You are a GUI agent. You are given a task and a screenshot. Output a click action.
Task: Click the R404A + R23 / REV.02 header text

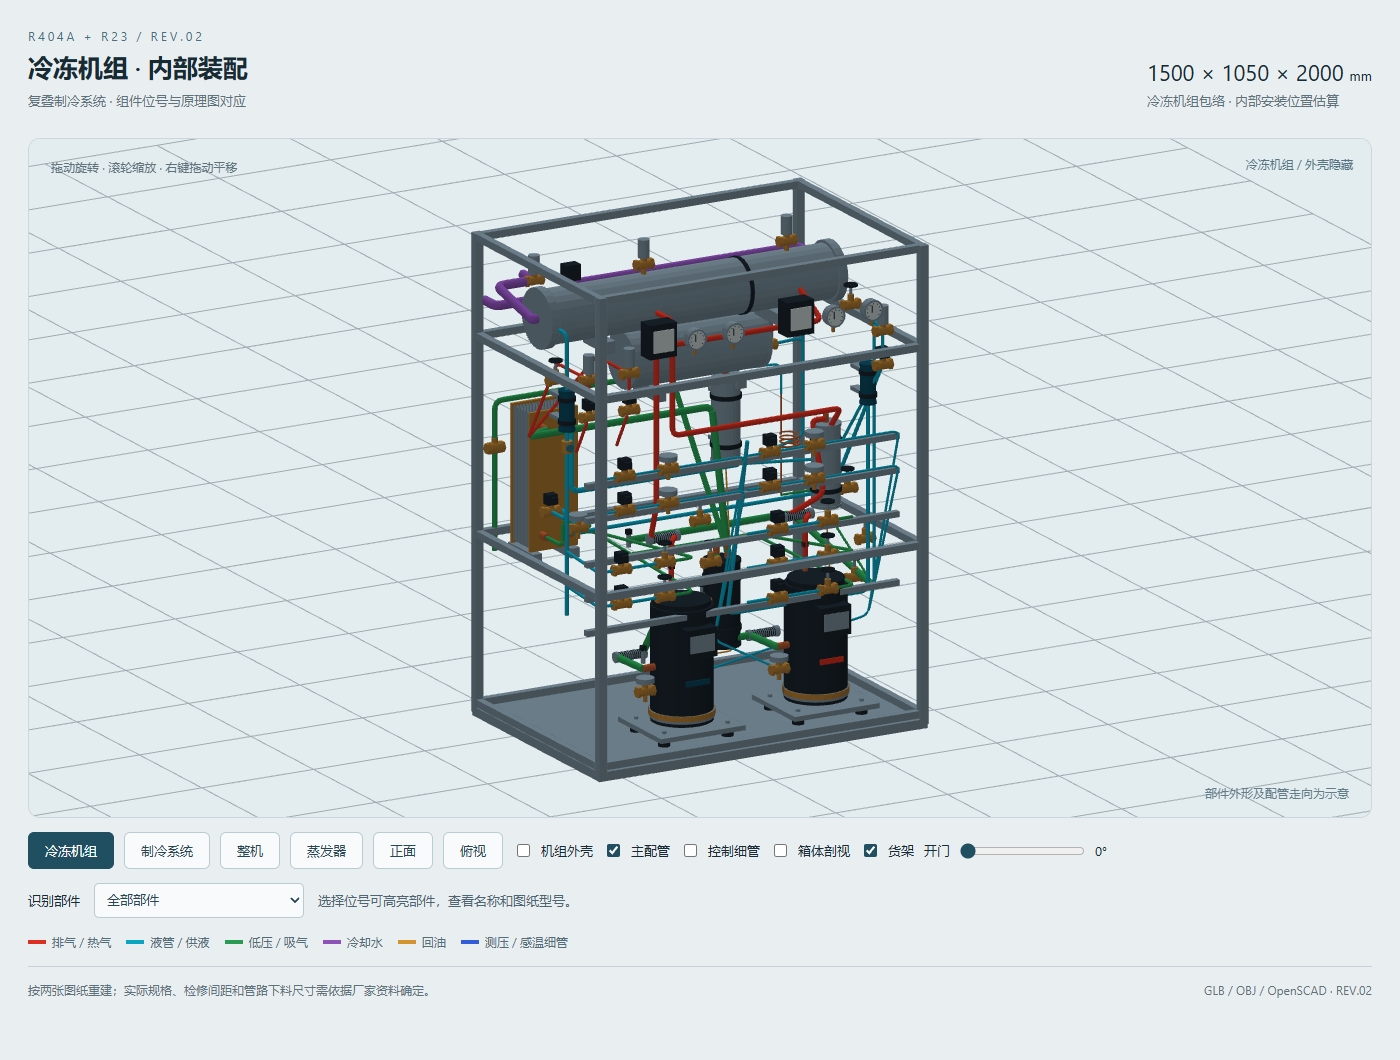coord(116,37)
